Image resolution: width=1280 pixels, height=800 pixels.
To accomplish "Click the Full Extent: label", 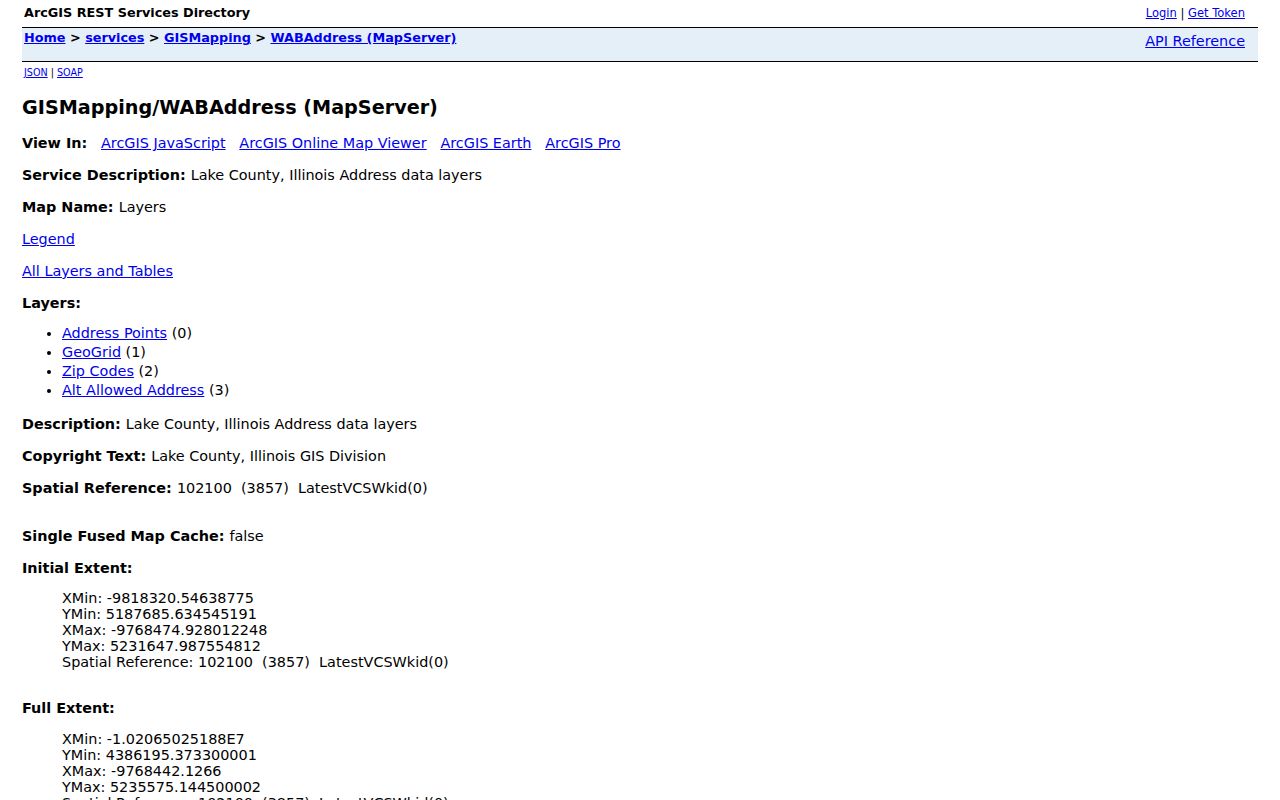I will pos(68,708).
